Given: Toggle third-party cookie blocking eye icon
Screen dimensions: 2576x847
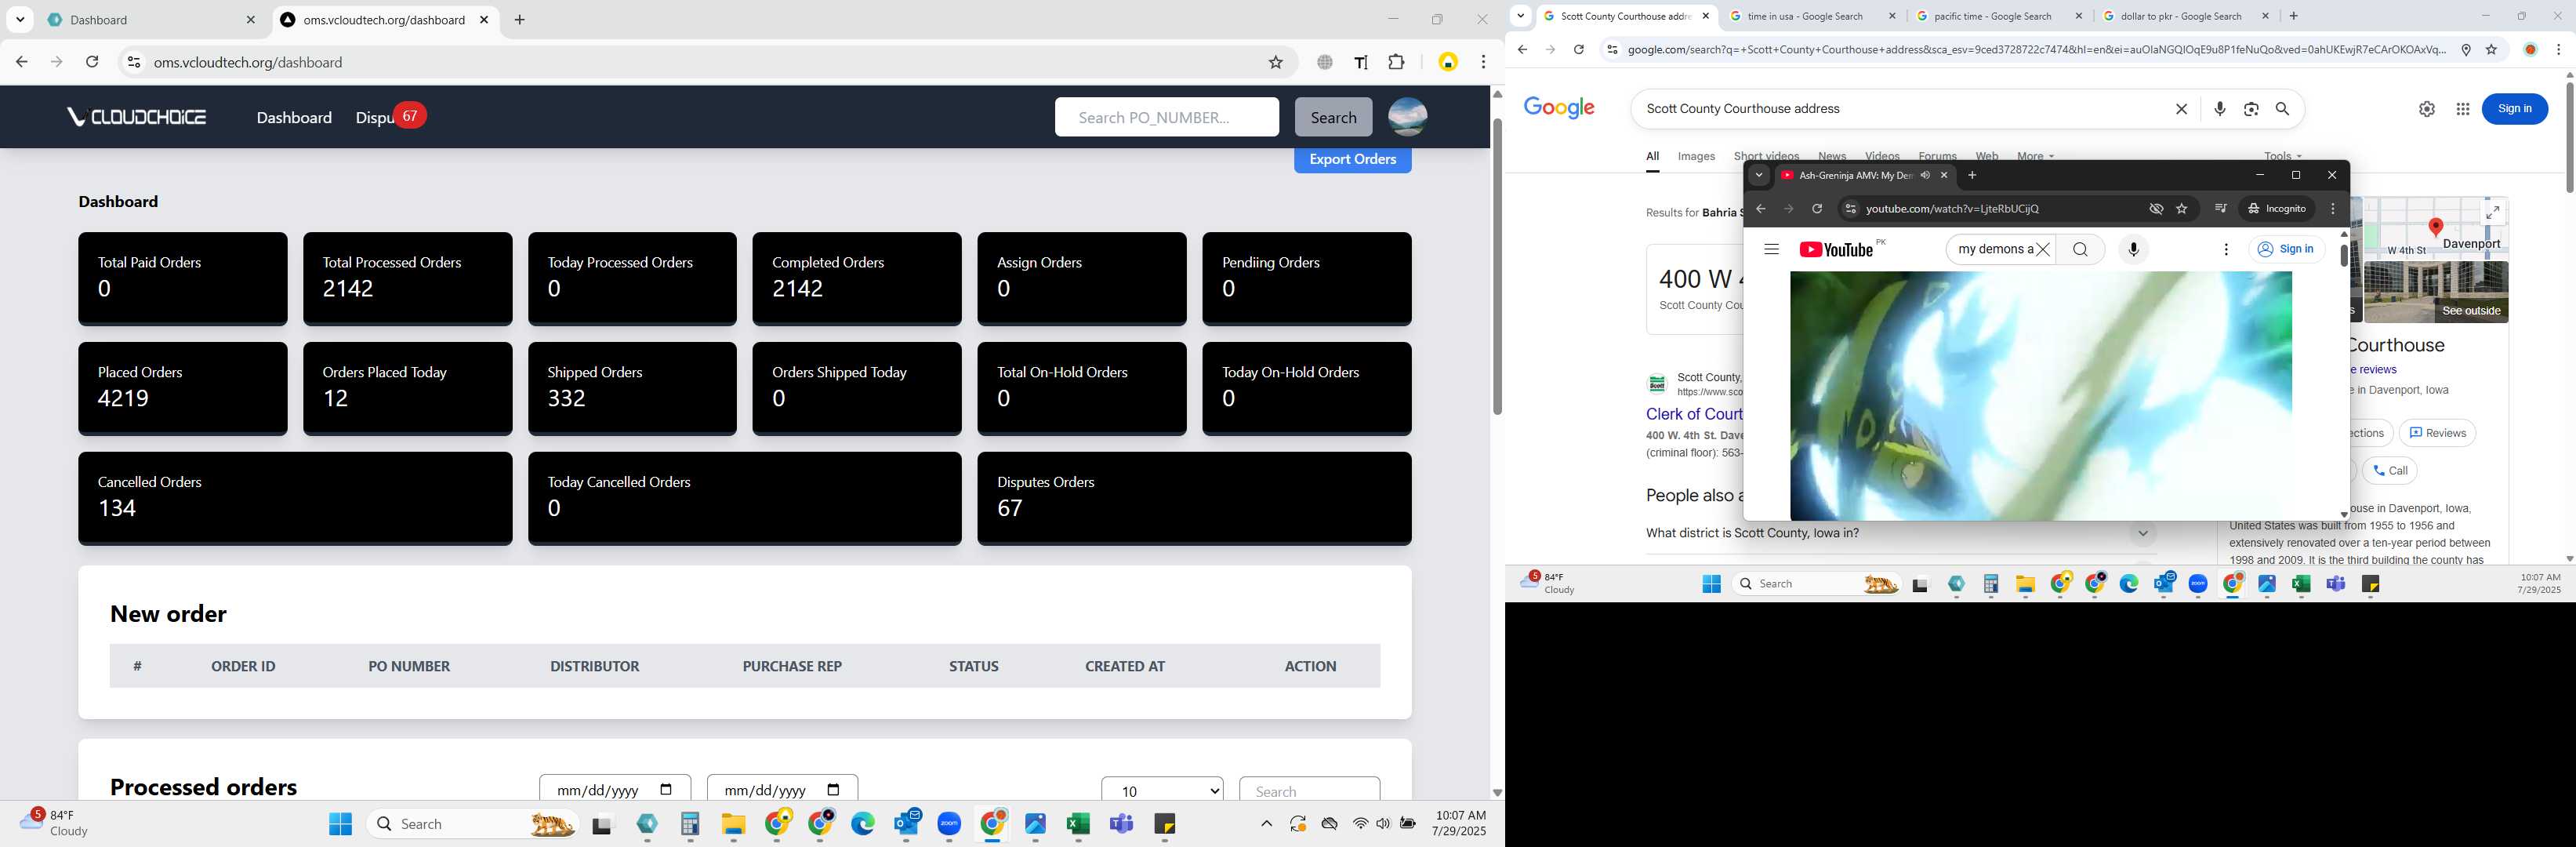Looking at the screenshot, I should pyautogui.click(x=2156, y=209).
